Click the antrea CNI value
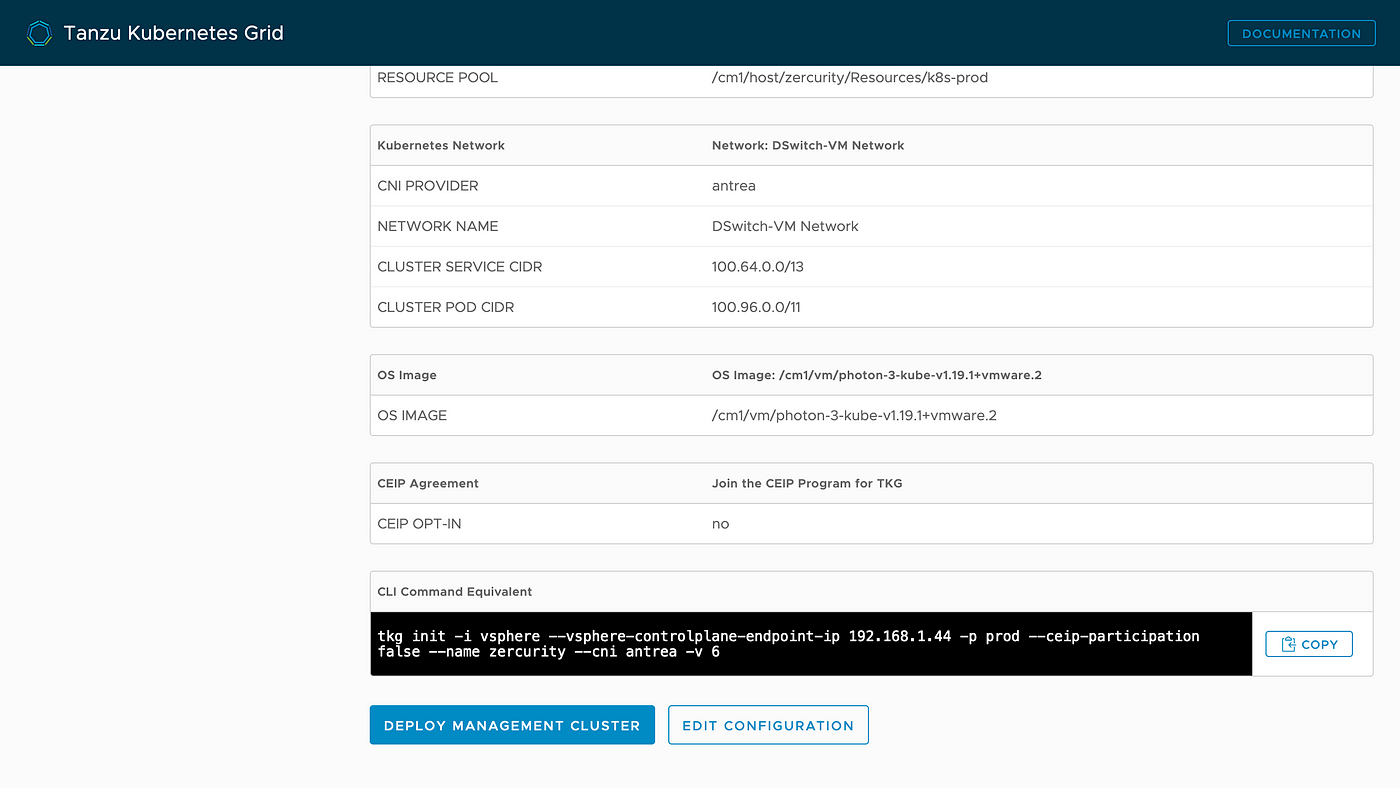 pyautogui.click(x=734, y=186)
